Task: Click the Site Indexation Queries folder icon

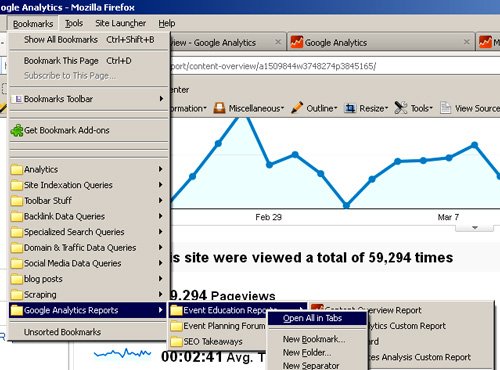Action: click(16, 185)
